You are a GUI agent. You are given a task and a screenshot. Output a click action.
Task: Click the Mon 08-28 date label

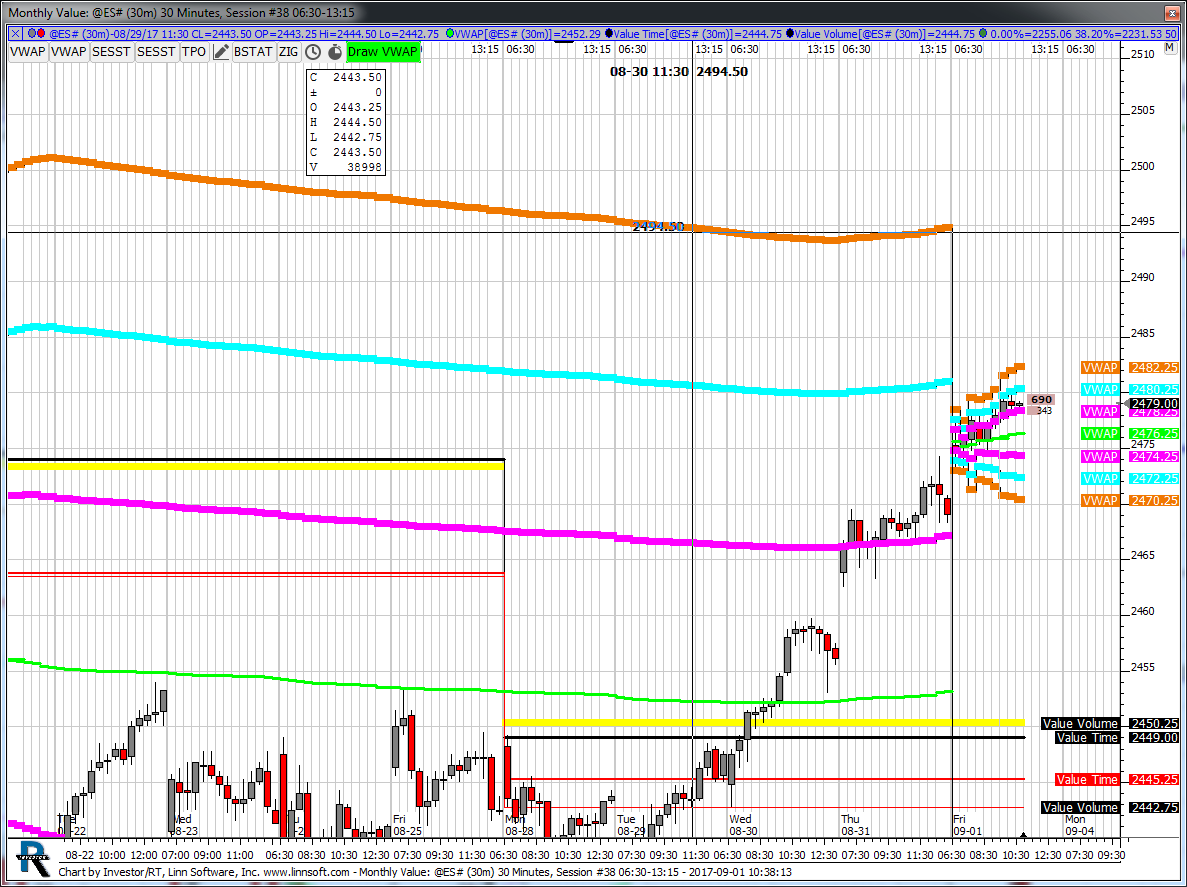tap(520, 825)
